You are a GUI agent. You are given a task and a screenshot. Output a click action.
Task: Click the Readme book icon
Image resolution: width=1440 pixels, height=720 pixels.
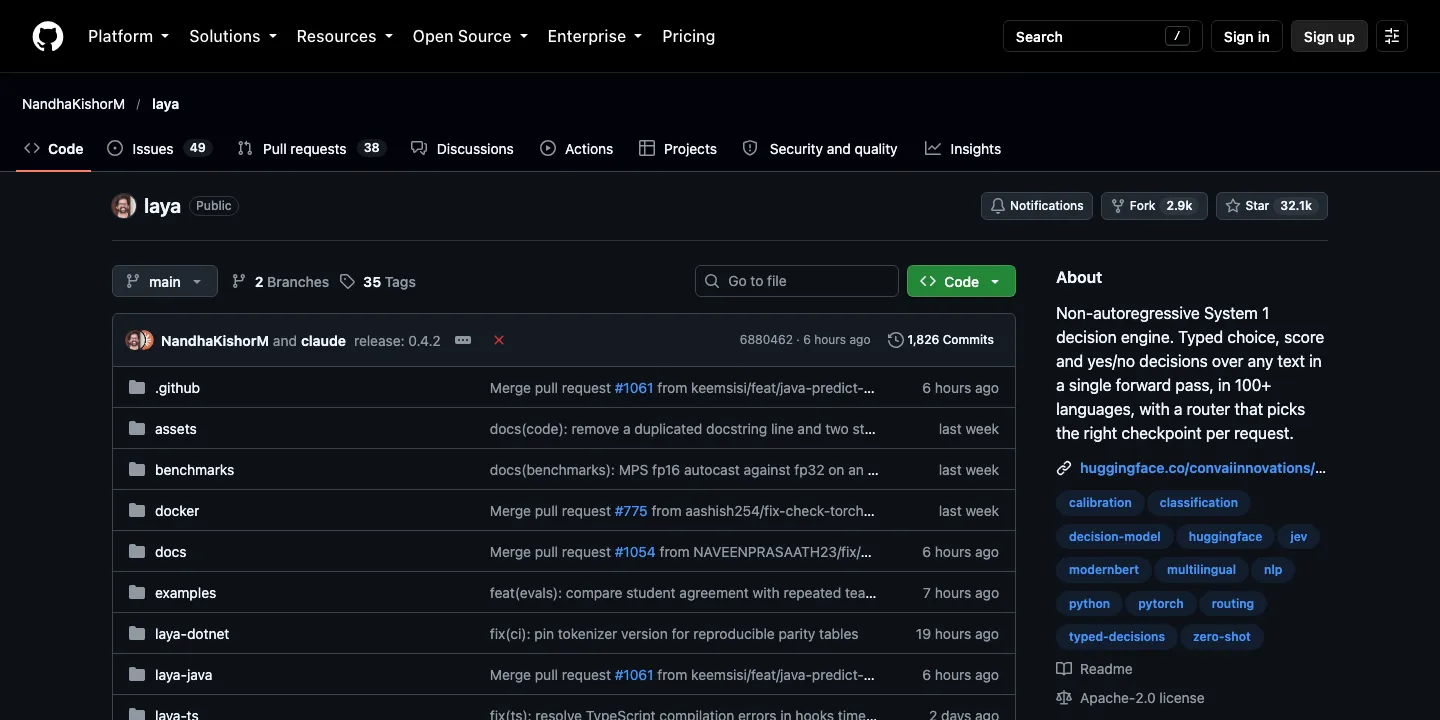[1064, 669]
